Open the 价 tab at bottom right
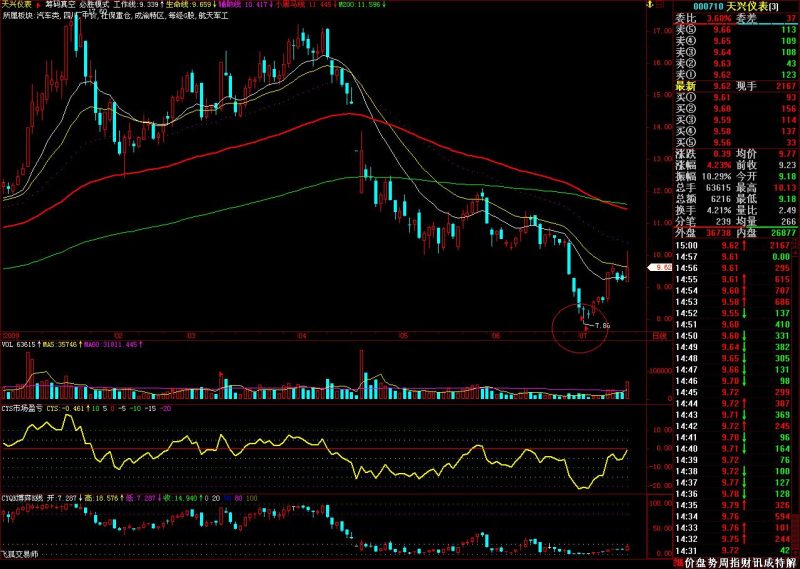This screenshot has width=800, height=569. click(x=690, y=563)
